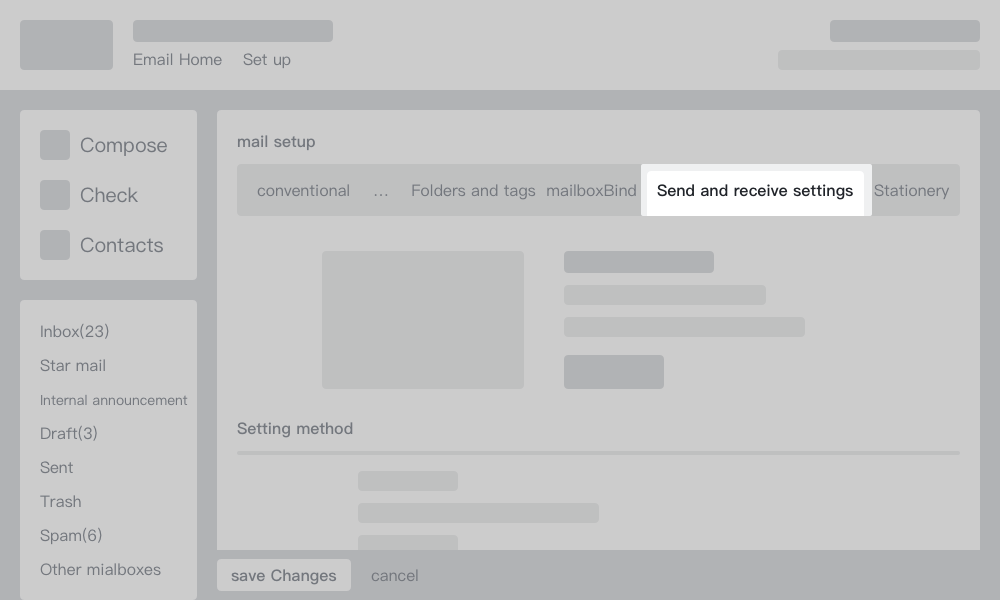1000x600 pixels.
Task: Click the Compose icon square
Action: pos(55,145)
